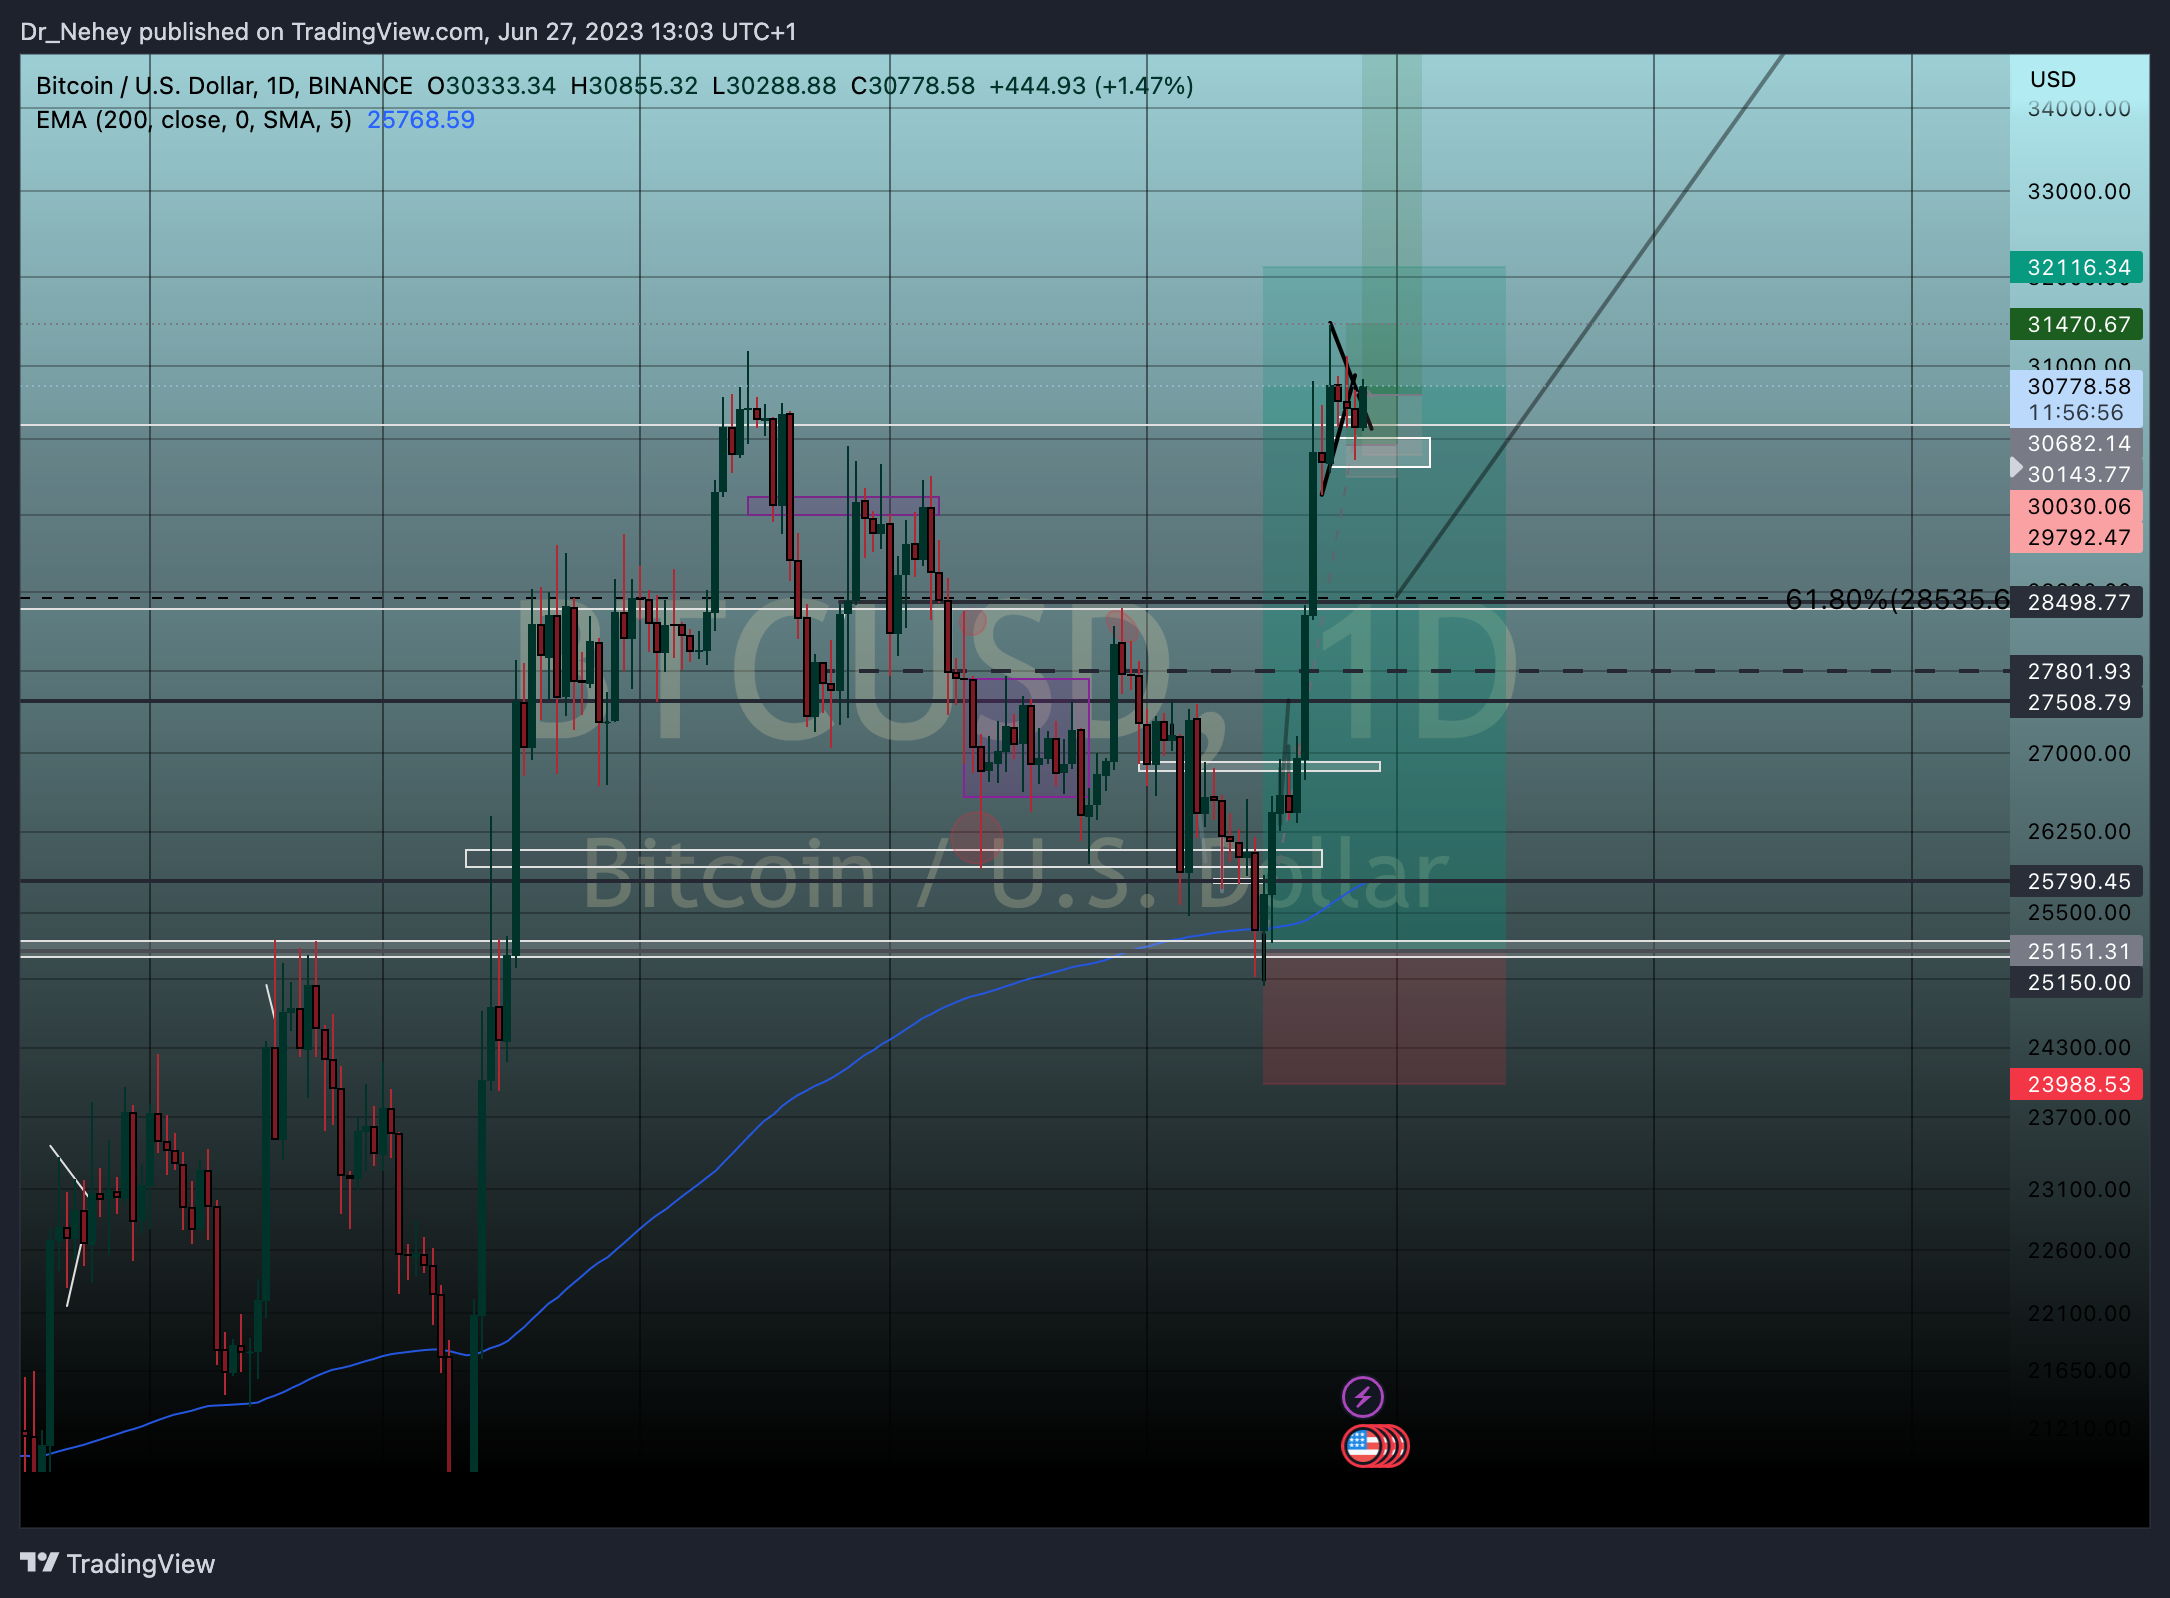Viewport: 2170px width, 1598px height.
Task: Click the 23100.00 axis price
Action: pyautogui.click(x=2078, y=1189)
